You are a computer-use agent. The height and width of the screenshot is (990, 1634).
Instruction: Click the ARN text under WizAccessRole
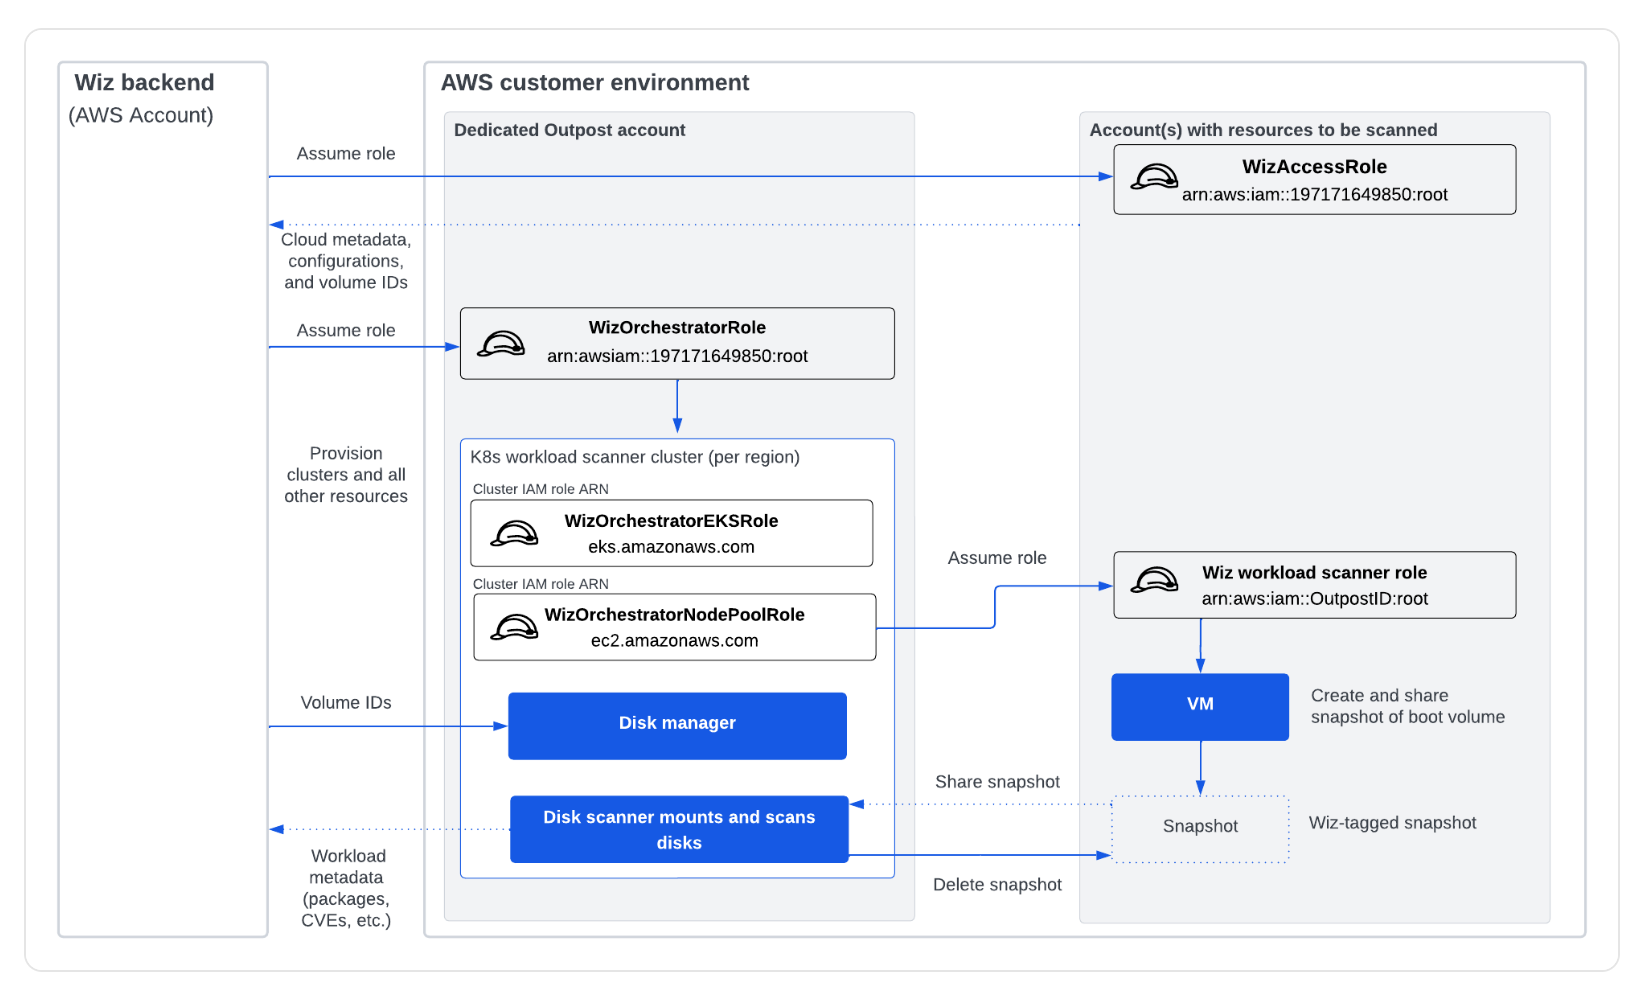tap(1315, 195)
